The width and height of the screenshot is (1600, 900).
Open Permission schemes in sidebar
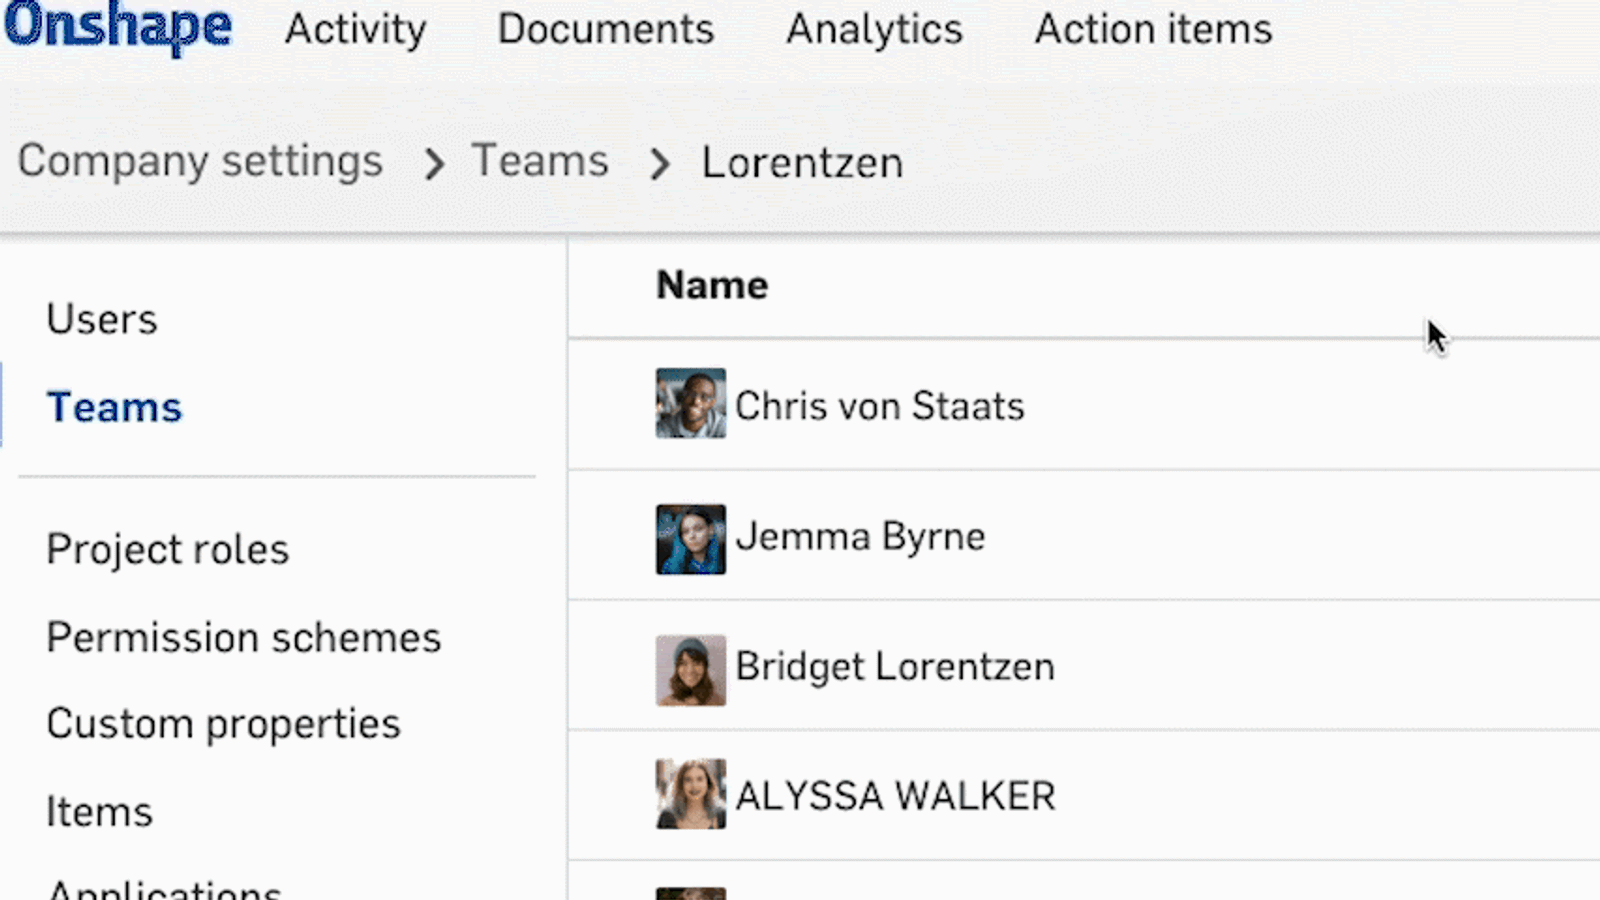coord(243,638)
